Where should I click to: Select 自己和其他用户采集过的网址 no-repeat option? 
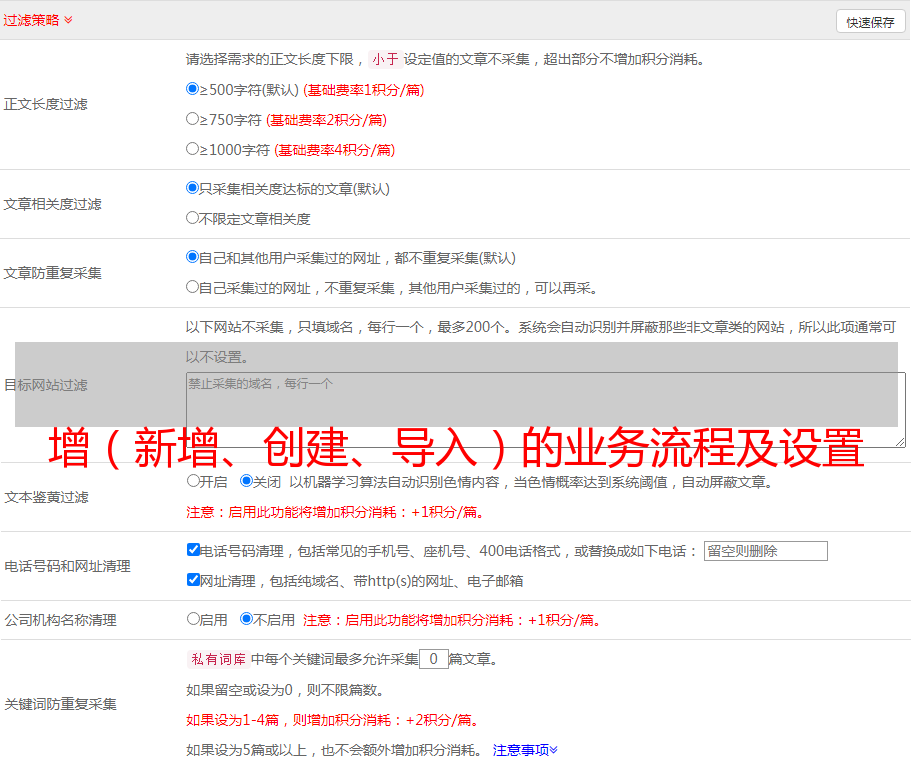click(x=193, y=257)
